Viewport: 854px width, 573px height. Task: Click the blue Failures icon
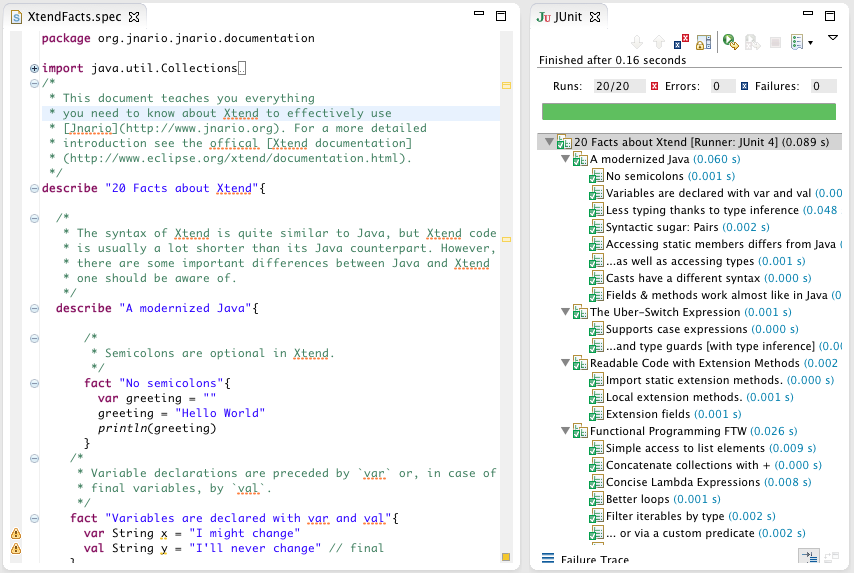tap(745, 86)
